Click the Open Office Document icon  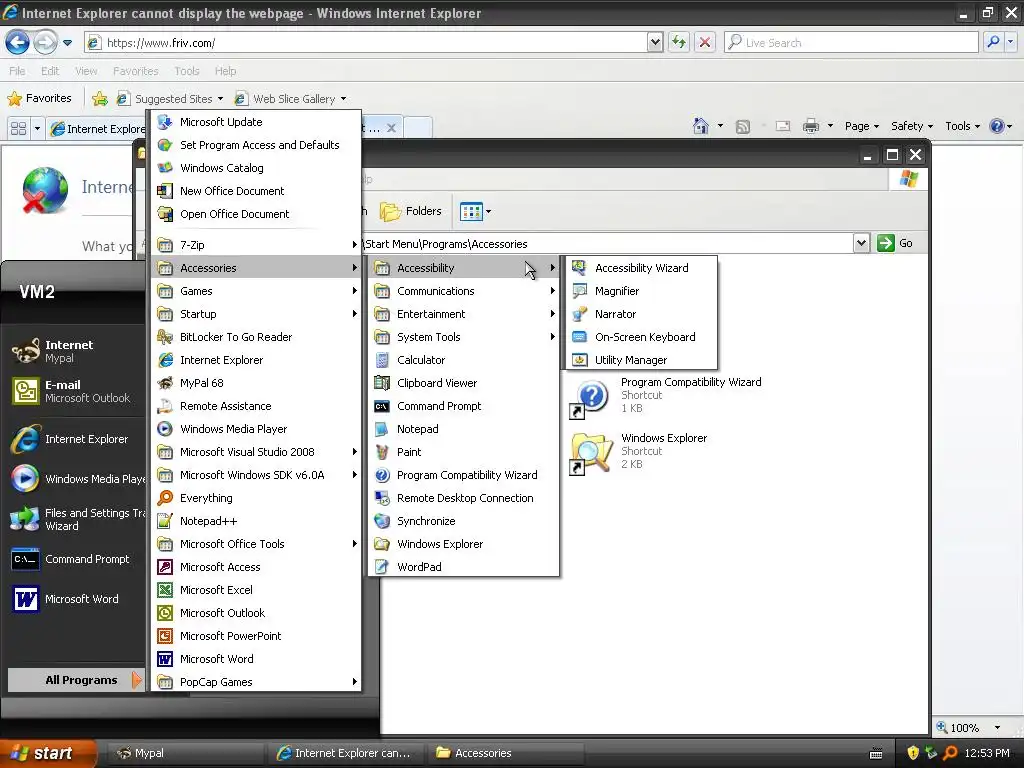click(165, 214)
